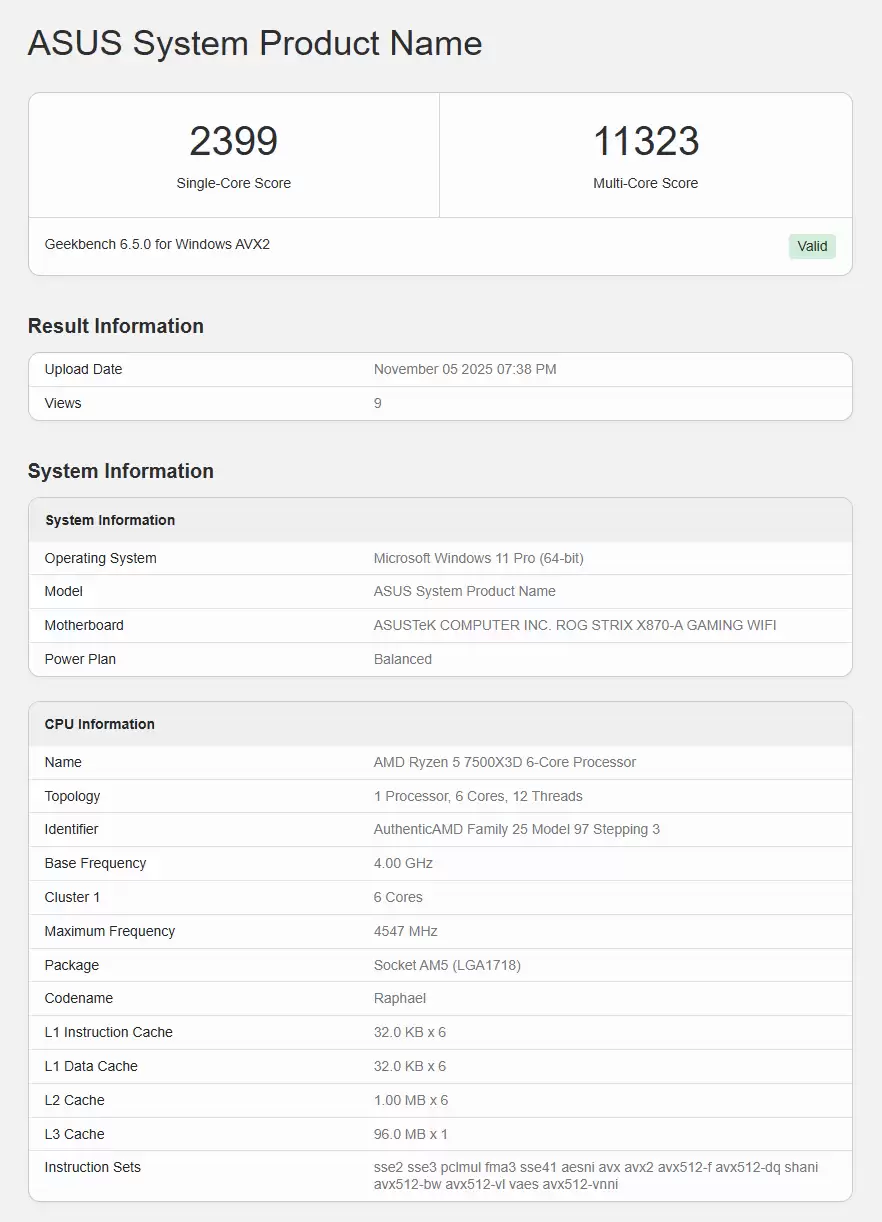The image size is (882, 1222).
Task: Click the 4547 MHz maximum frequency value
Action: (406, 931)
